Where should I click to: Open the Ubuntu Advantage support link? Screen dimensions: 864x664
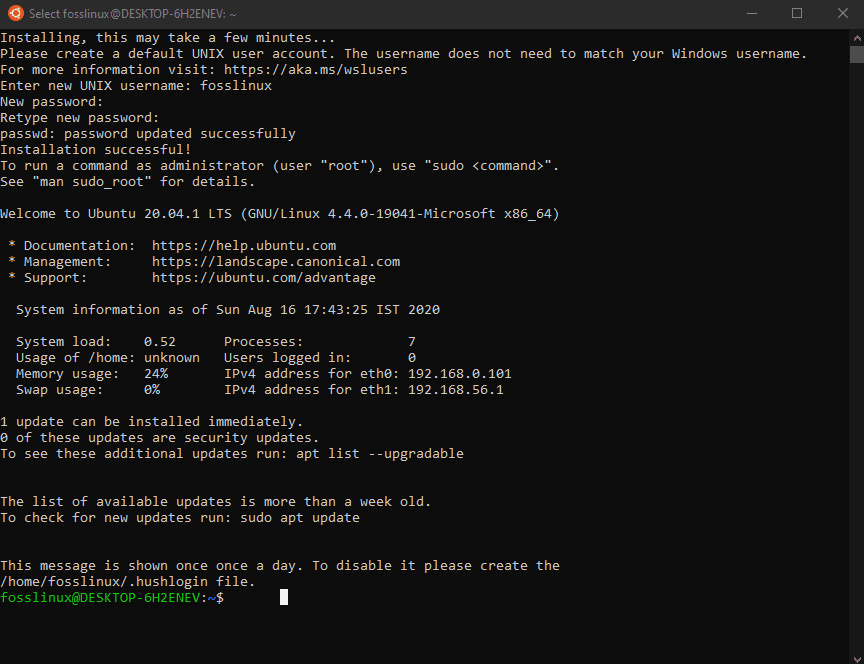click(x=263, y=277)
